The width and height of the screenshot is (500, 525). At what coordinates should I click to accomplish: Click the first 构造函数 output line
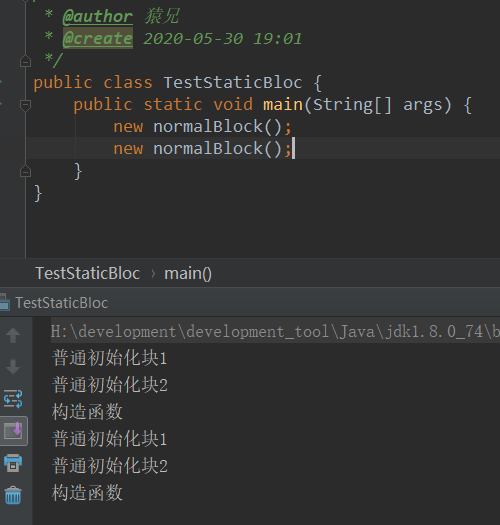87,411
